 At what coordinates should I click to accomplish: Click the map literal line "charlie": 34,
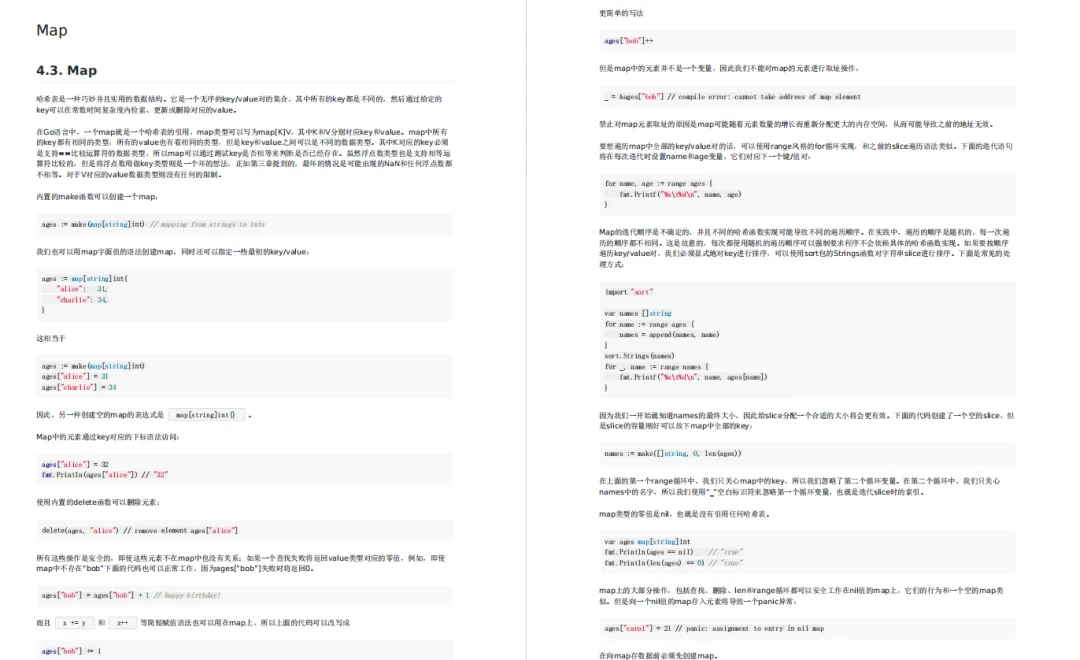pyautogui.click(x=82, y=300)
